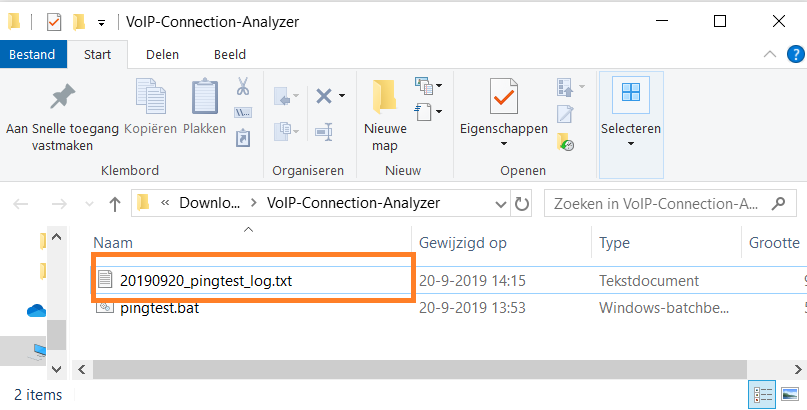Sort files by the Type column
The image size is (807, 410).
coord(613,243)
